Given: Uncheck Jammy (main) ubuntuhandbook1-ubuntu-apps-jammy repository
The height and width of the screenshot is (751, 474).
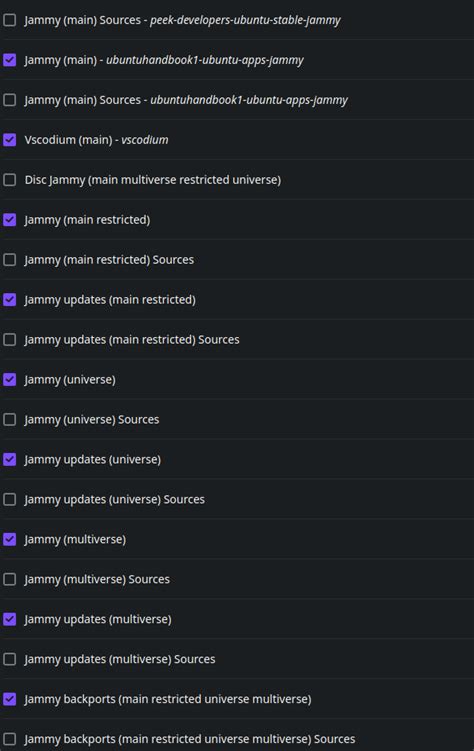Looking at the screenshot, I should [x=10, y=60].
